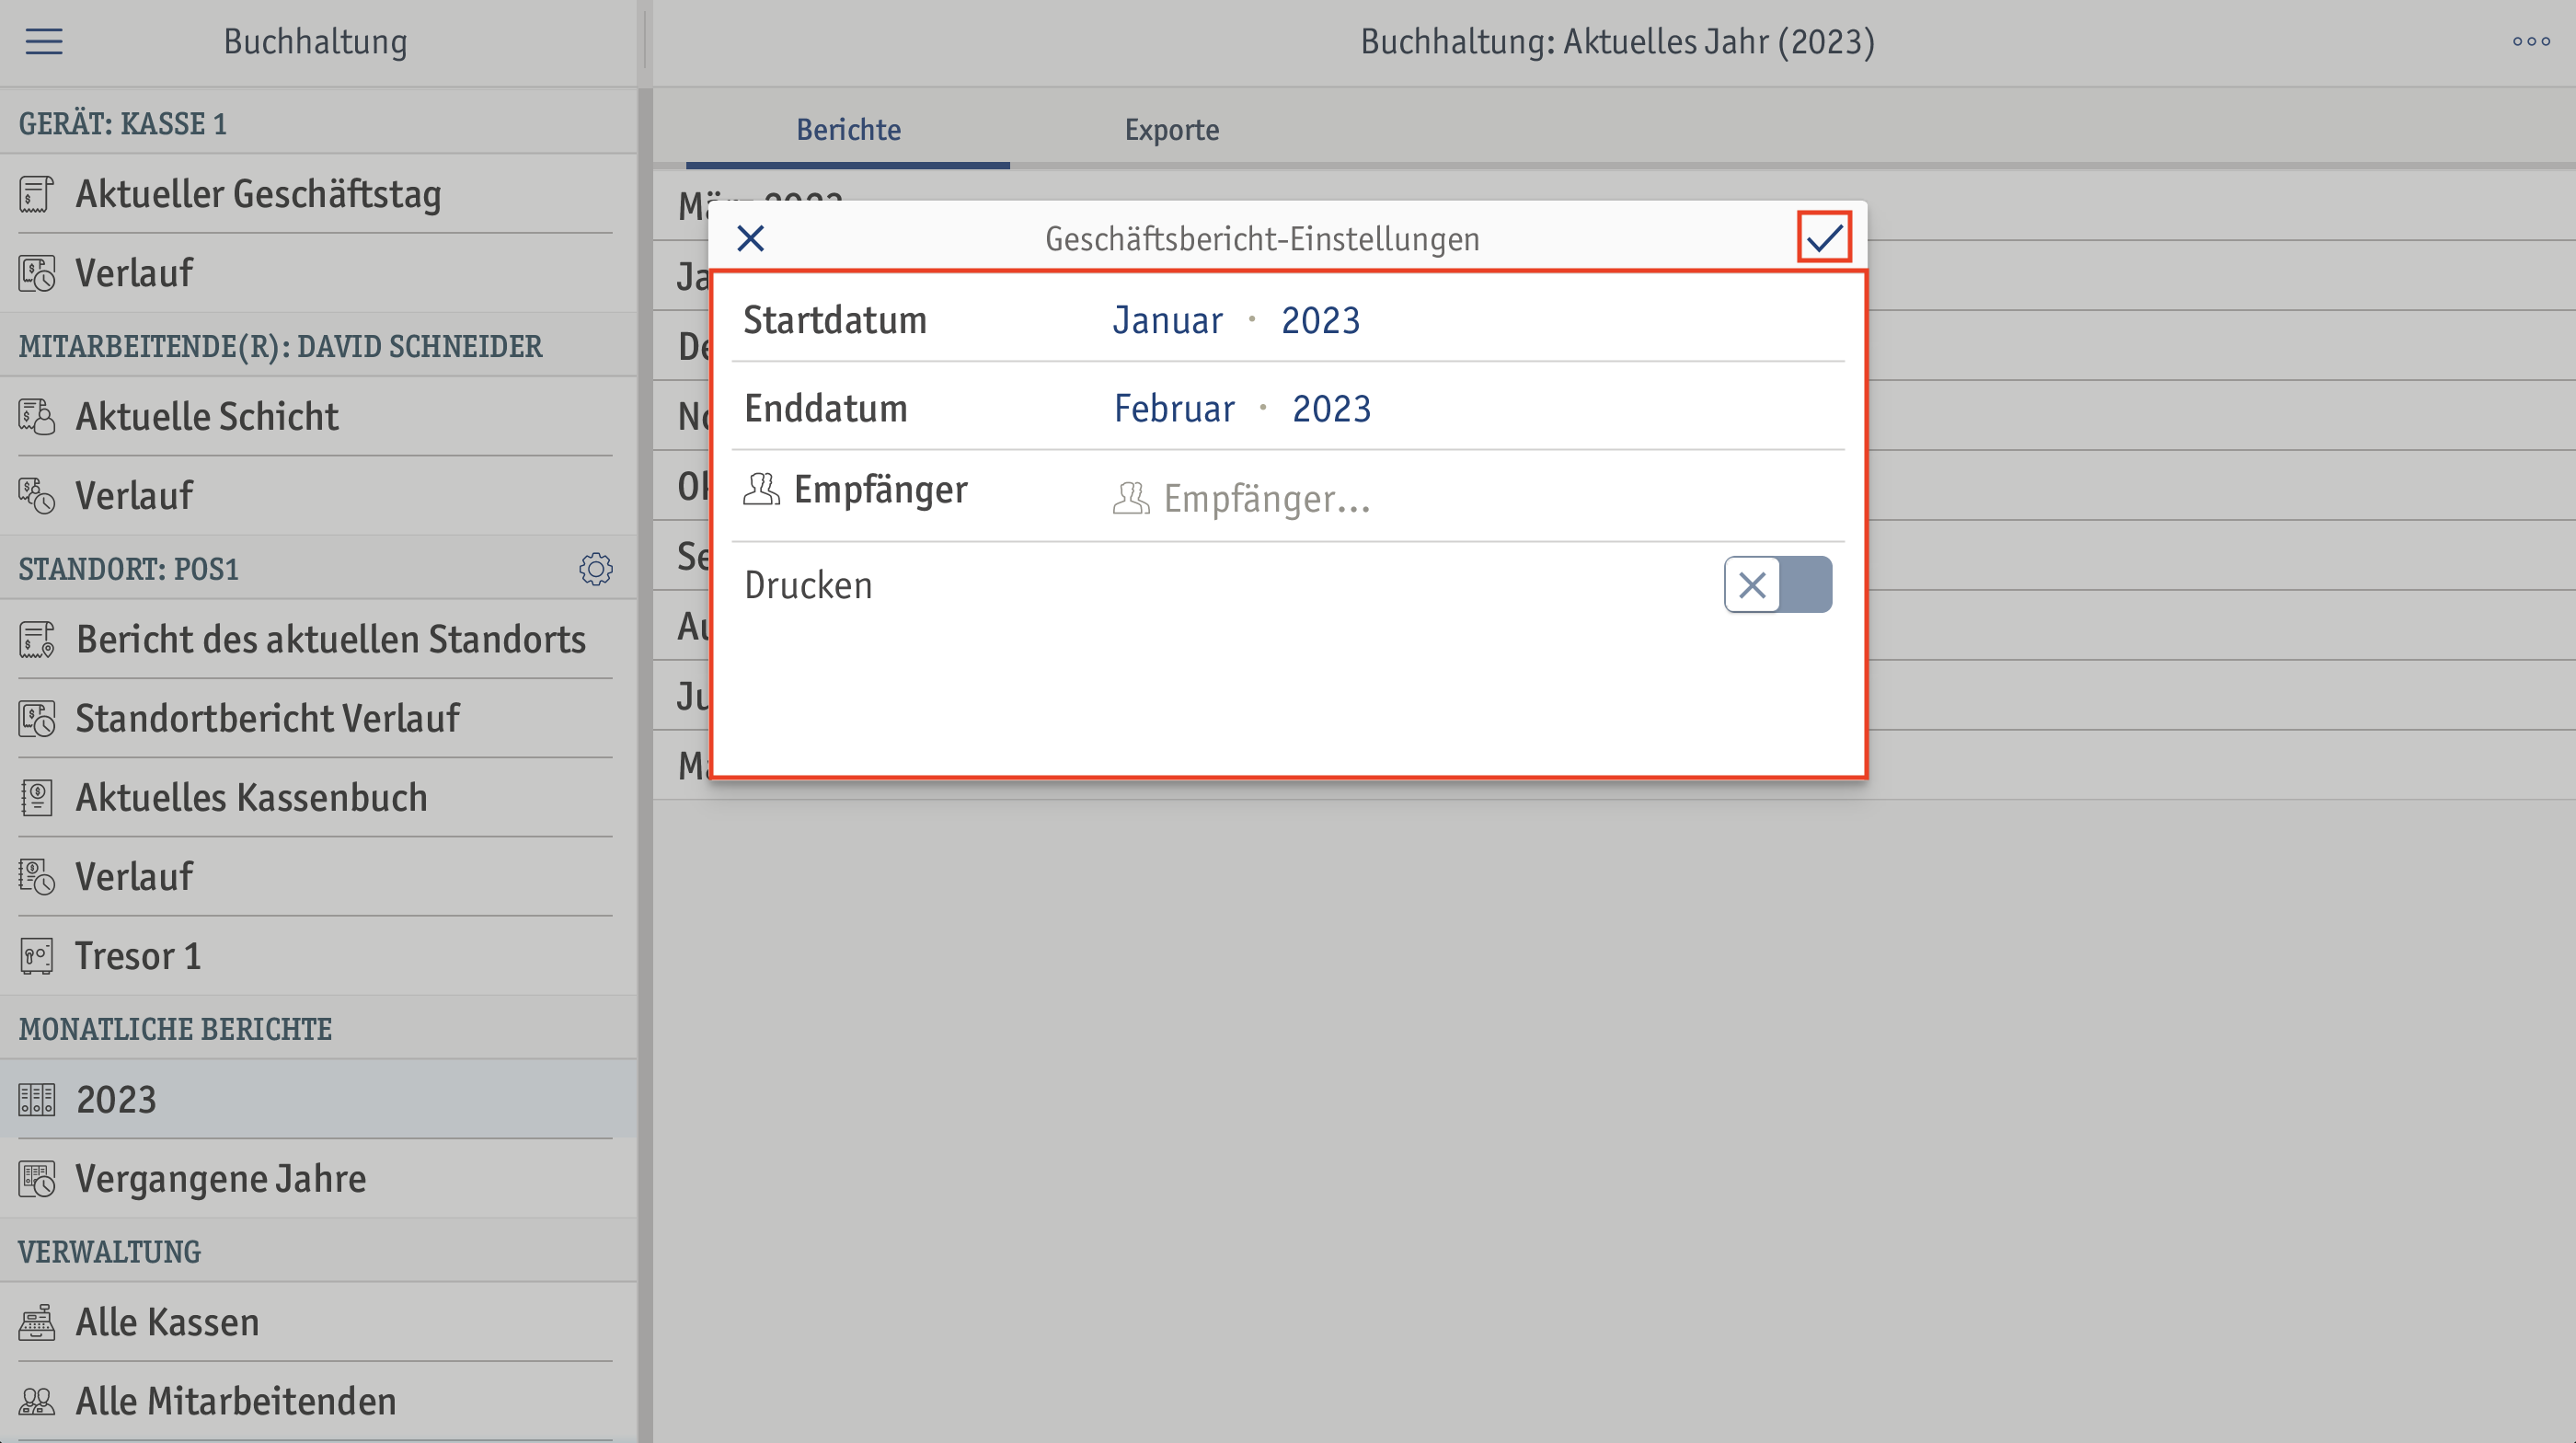Click the STANDORT: POS1 header text

point(129,569)
